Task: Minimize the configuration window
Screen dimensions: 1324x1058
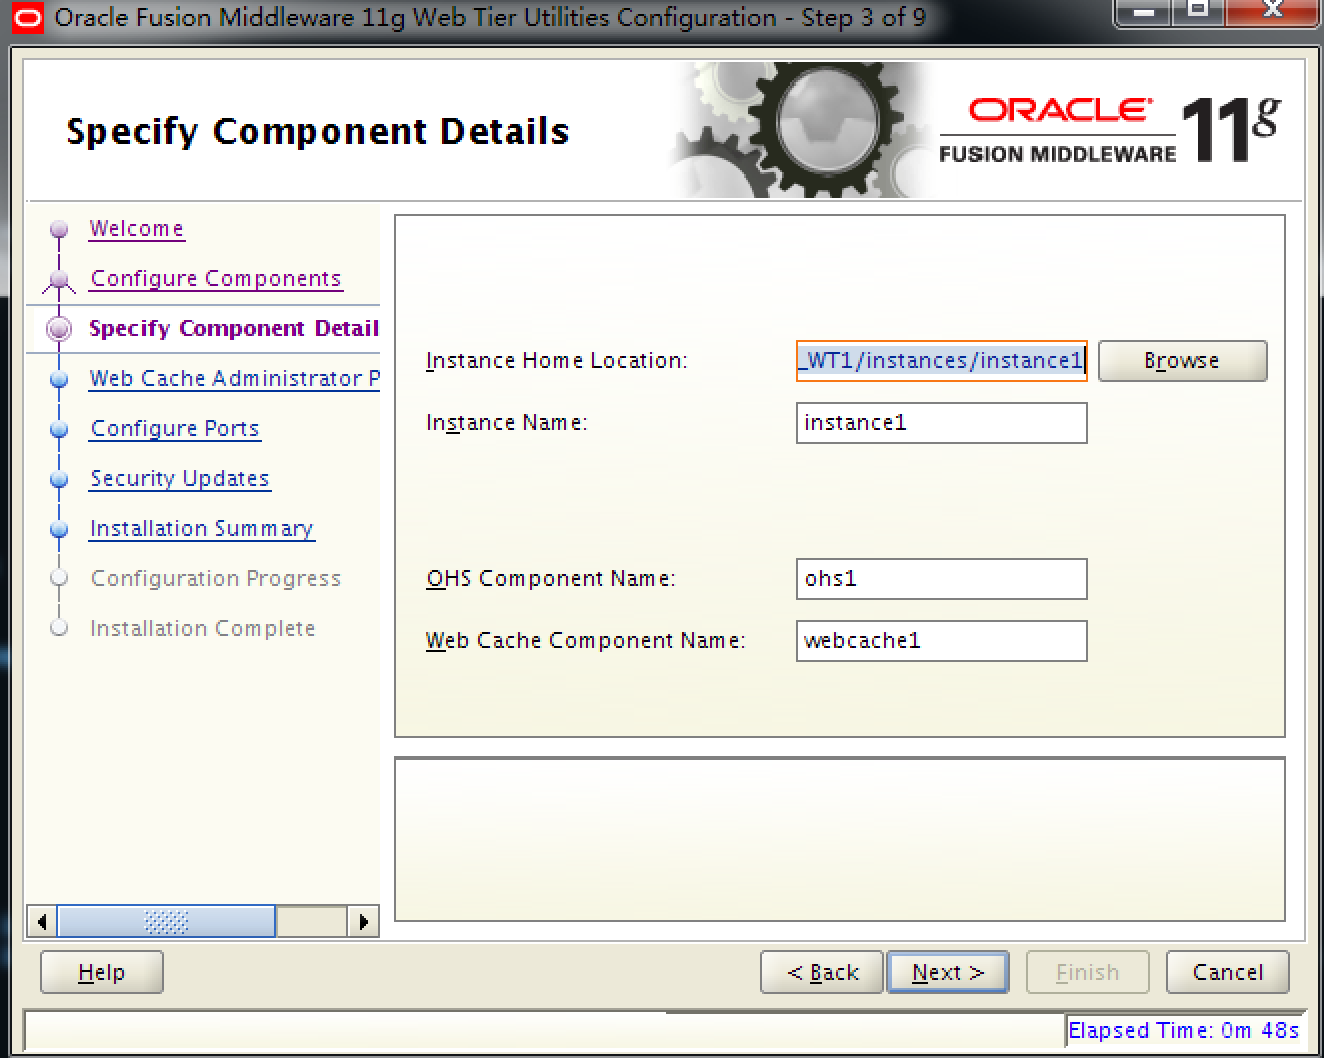Action: point(1144,12)
